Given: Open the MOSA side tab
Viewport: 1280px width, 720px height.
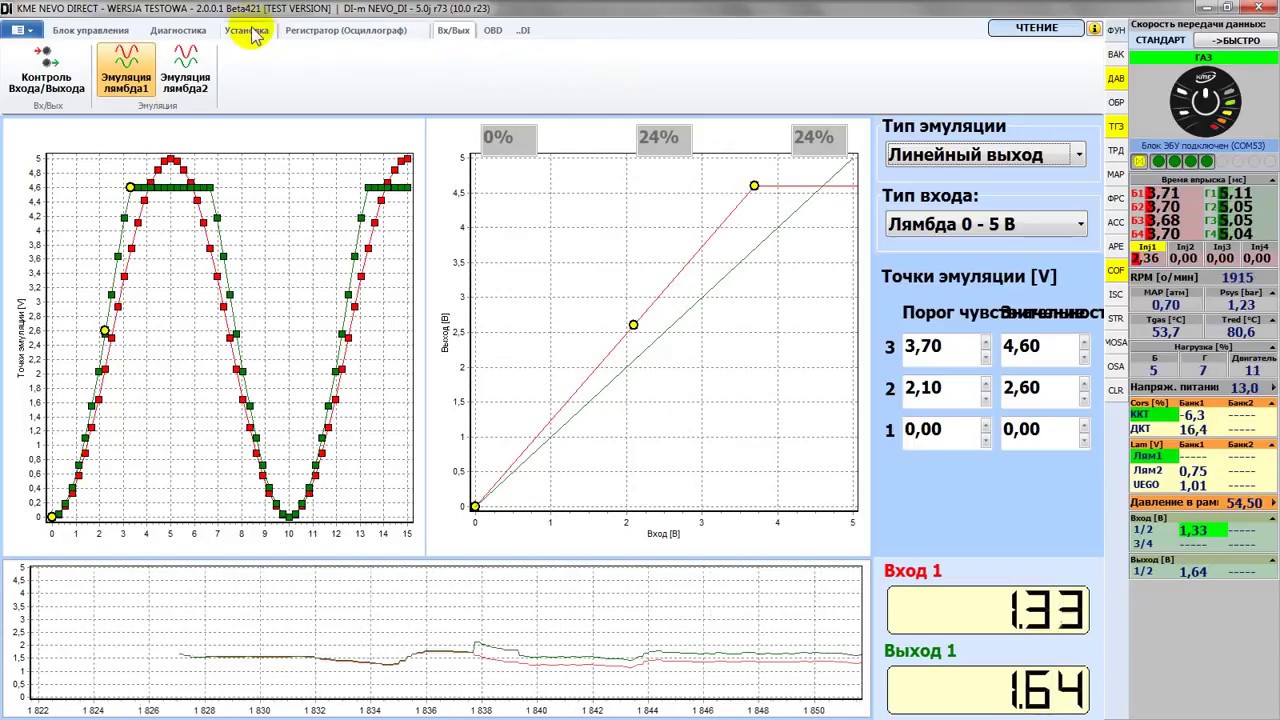Looking at the screenshot, I should click(x=1116, y=342).
